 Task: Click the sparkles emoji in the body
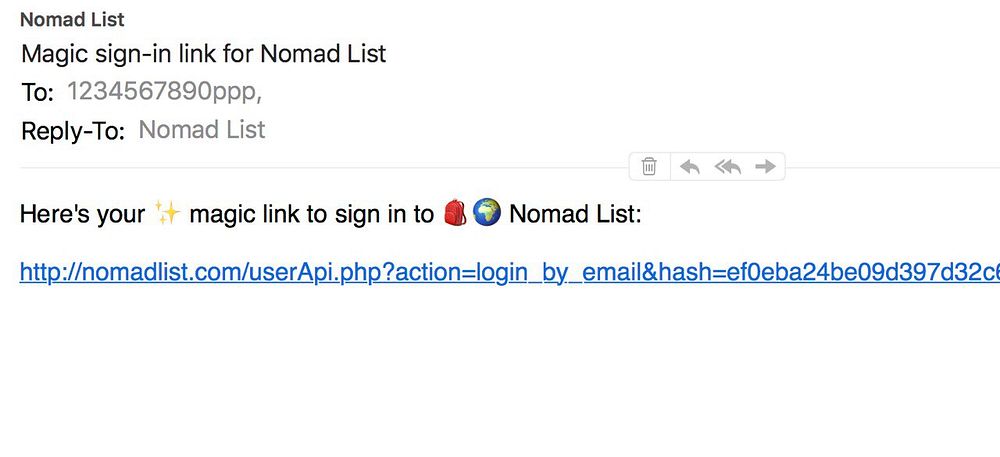pos(166,213)
